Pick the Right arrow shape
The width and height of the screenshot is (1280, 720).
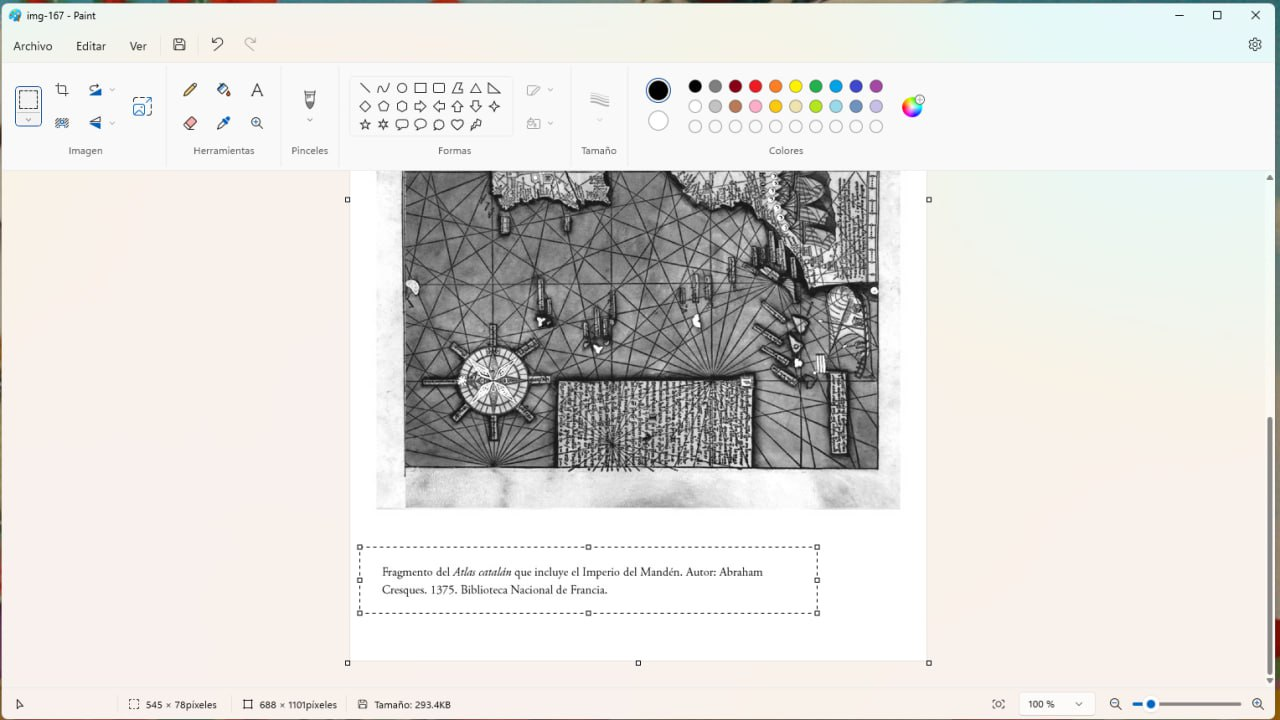[420, 106]
